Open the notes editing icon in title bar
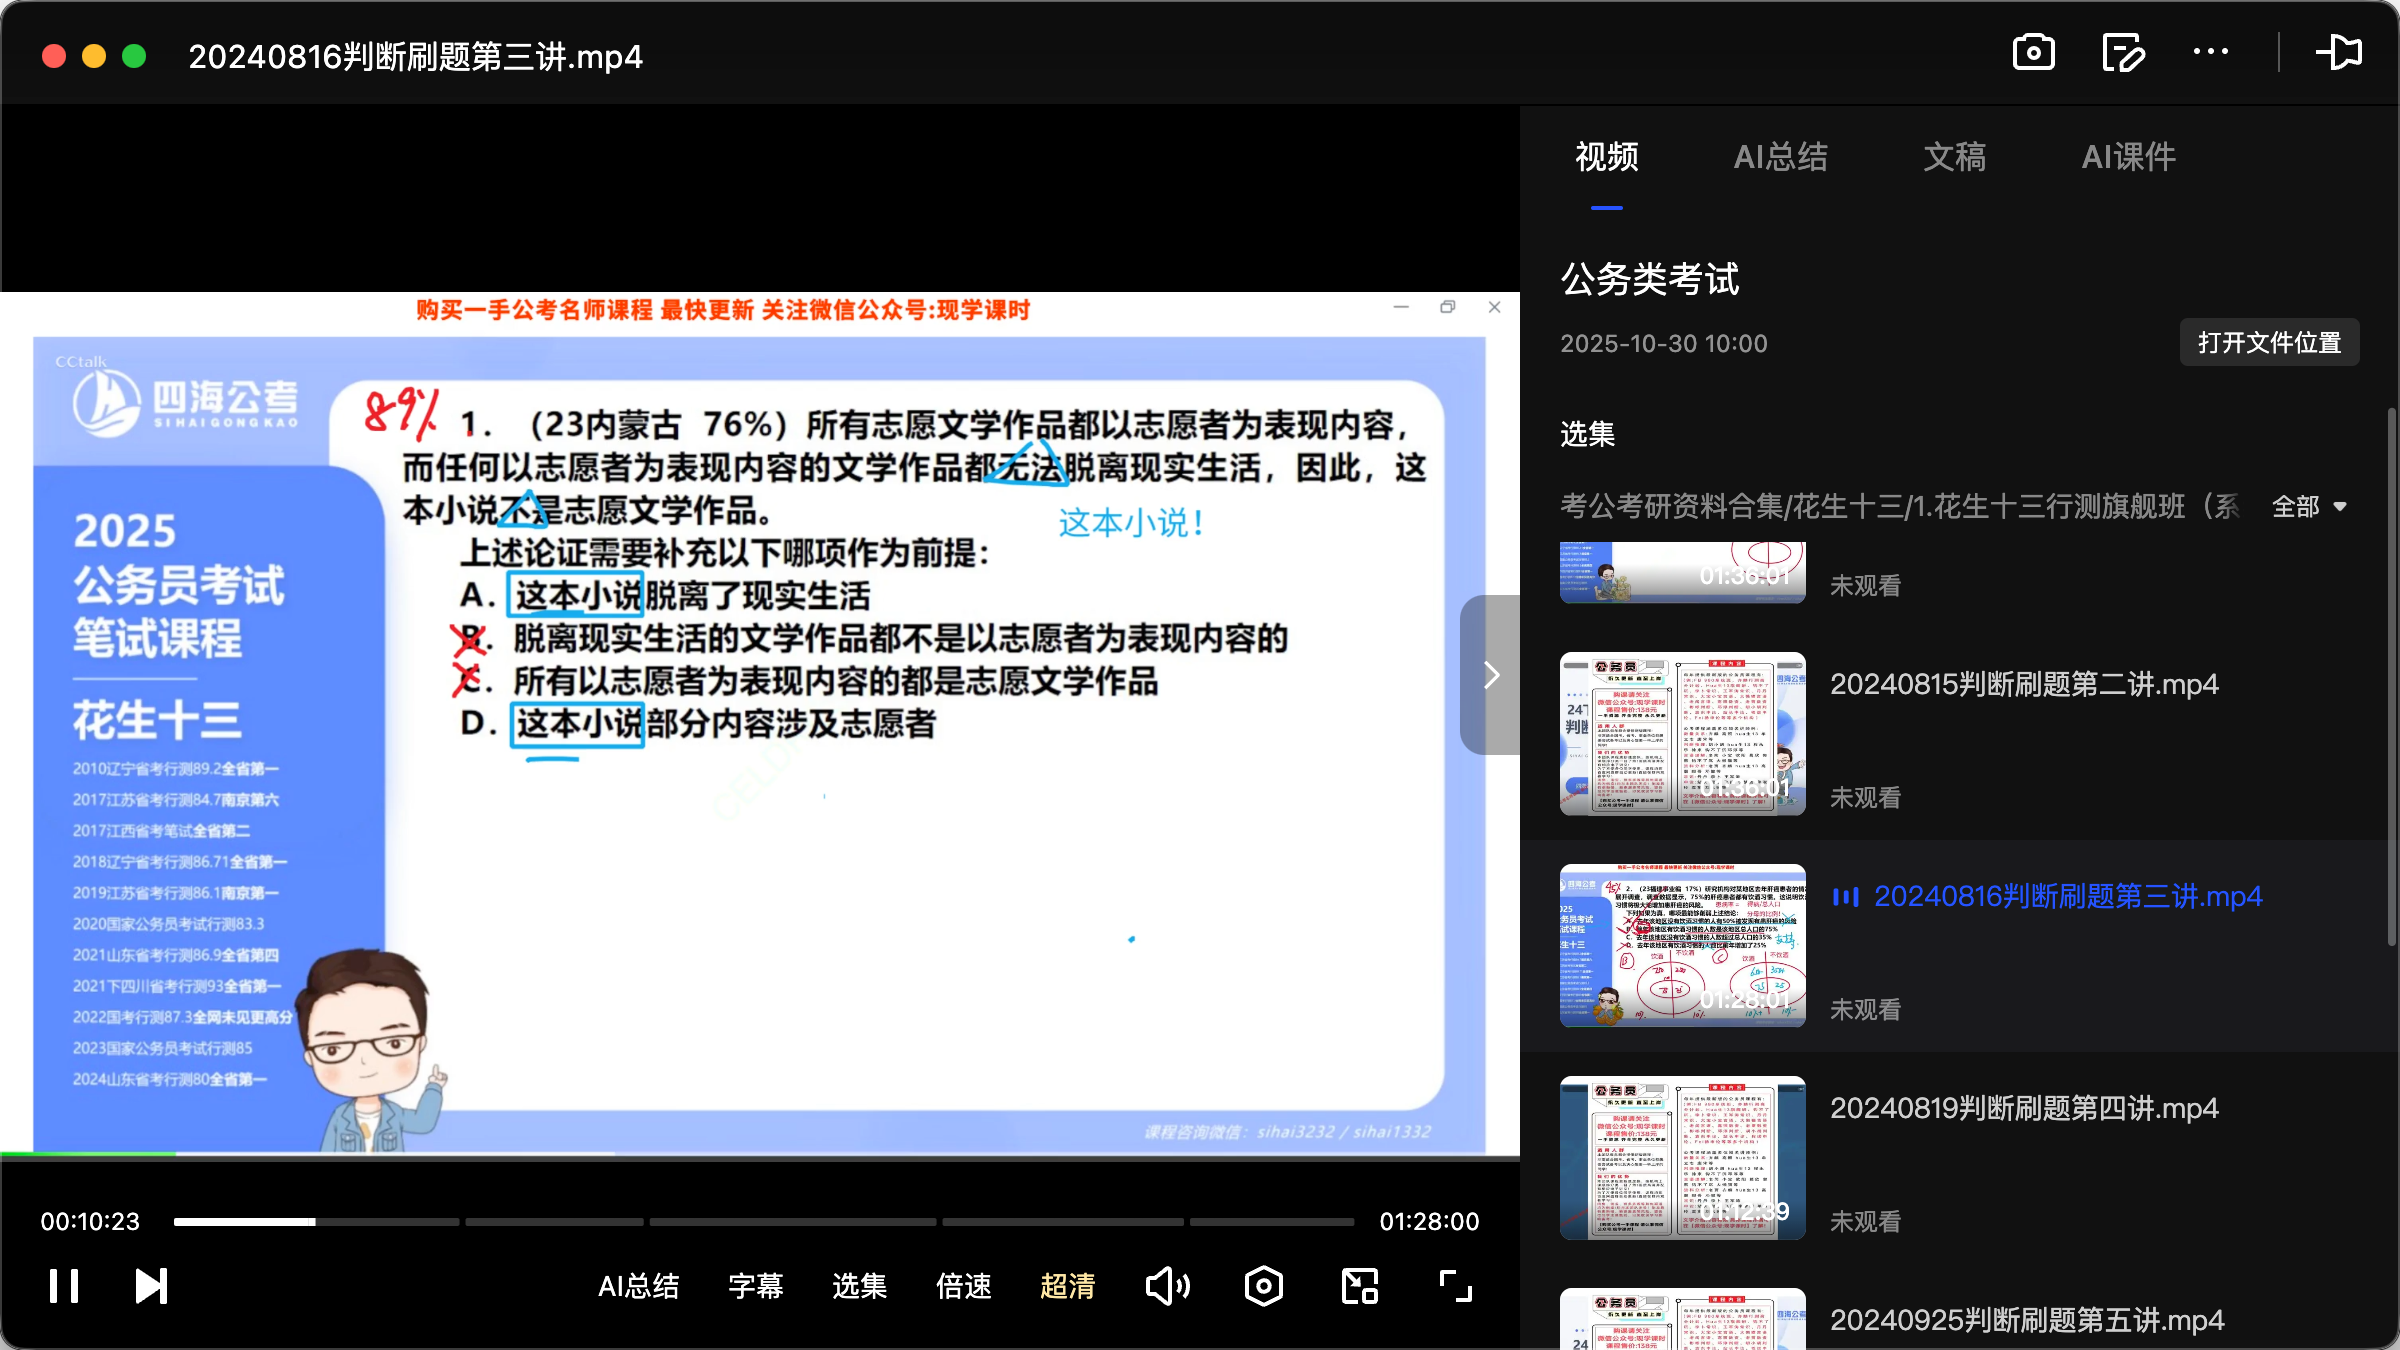 coord(2123,52)
